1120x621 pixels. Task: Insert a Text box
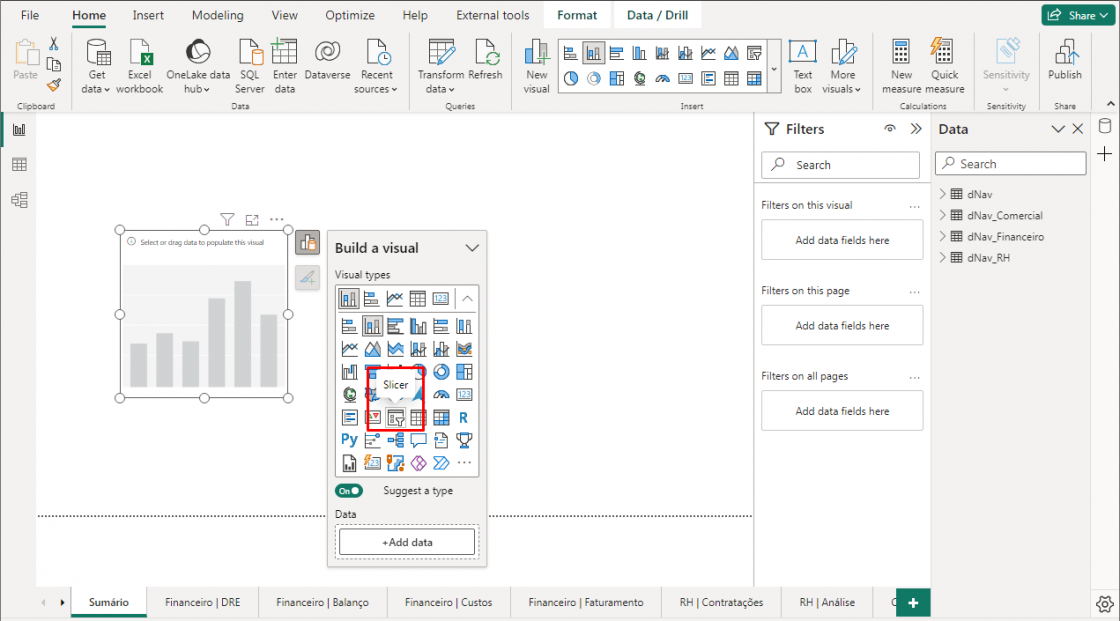click(x=802, y=67)
